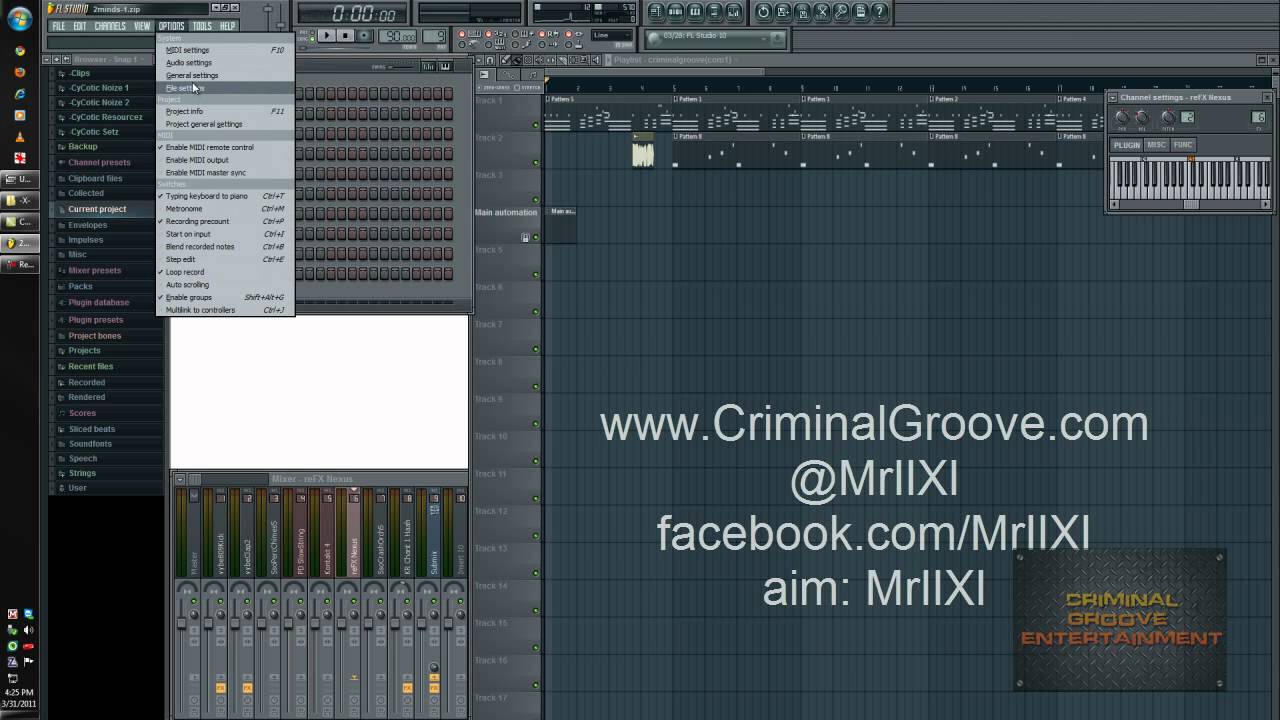Viewport: 1280px width, 720px height.
Task: Open the FILE menu
Action: point(59,26)
